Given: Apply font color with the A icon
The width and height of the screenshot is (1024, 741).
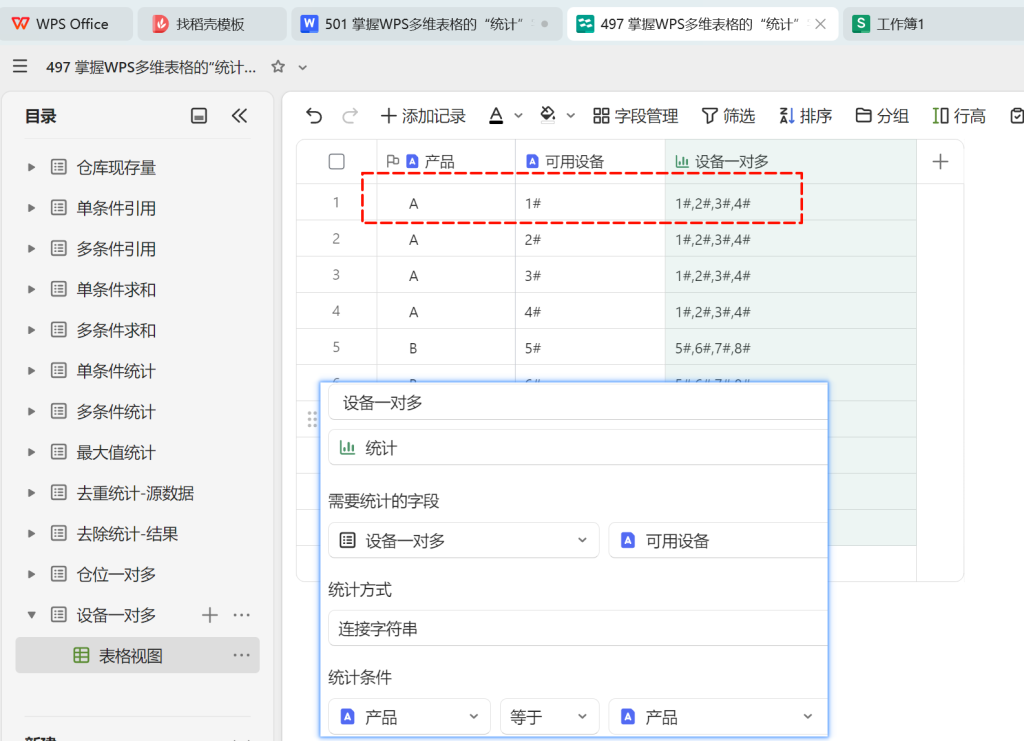Looking at the screenshot, I should (496, 116).
